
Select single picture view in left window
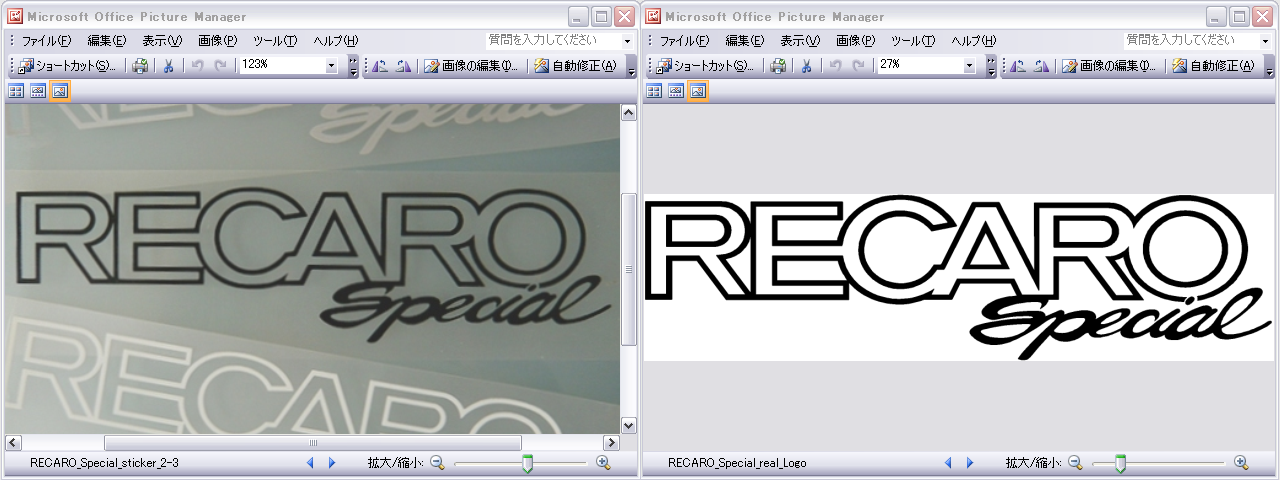coord(60,91)
